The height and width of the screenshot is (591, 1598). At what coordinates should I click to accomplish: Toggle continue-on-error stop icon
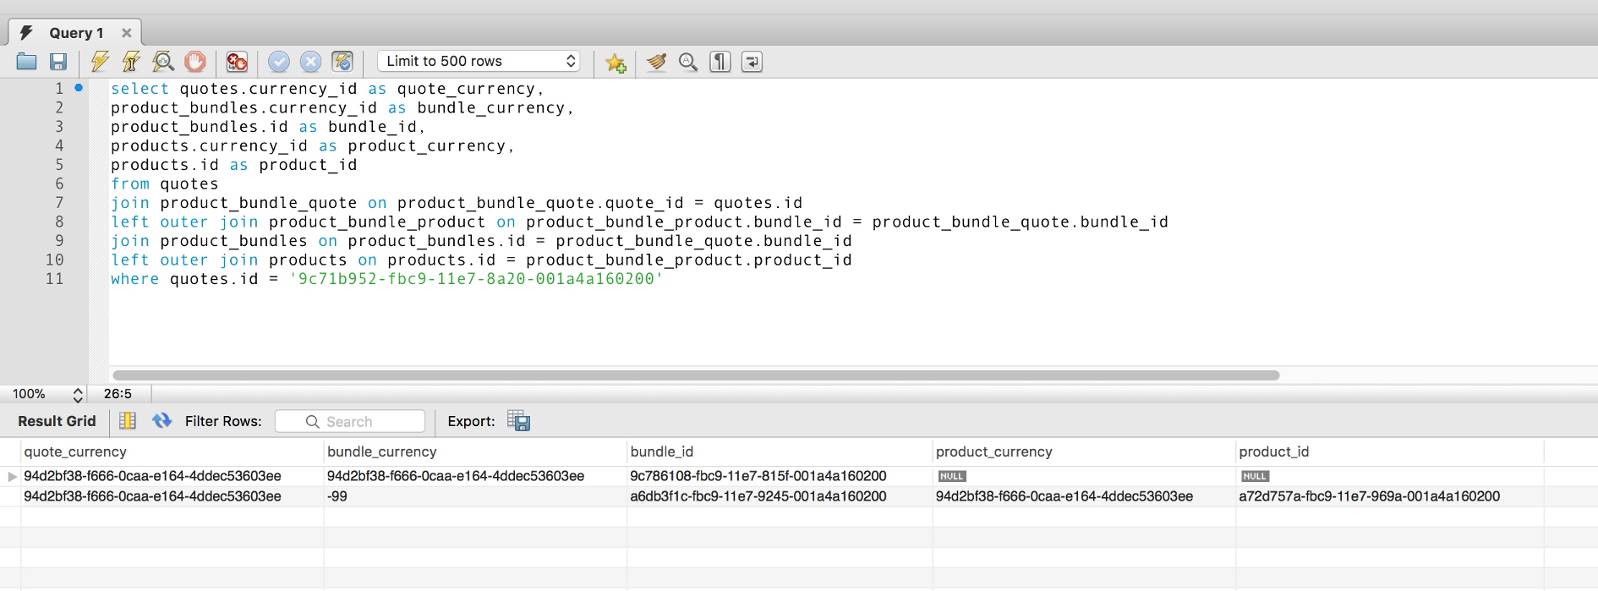tap(237, 62)
